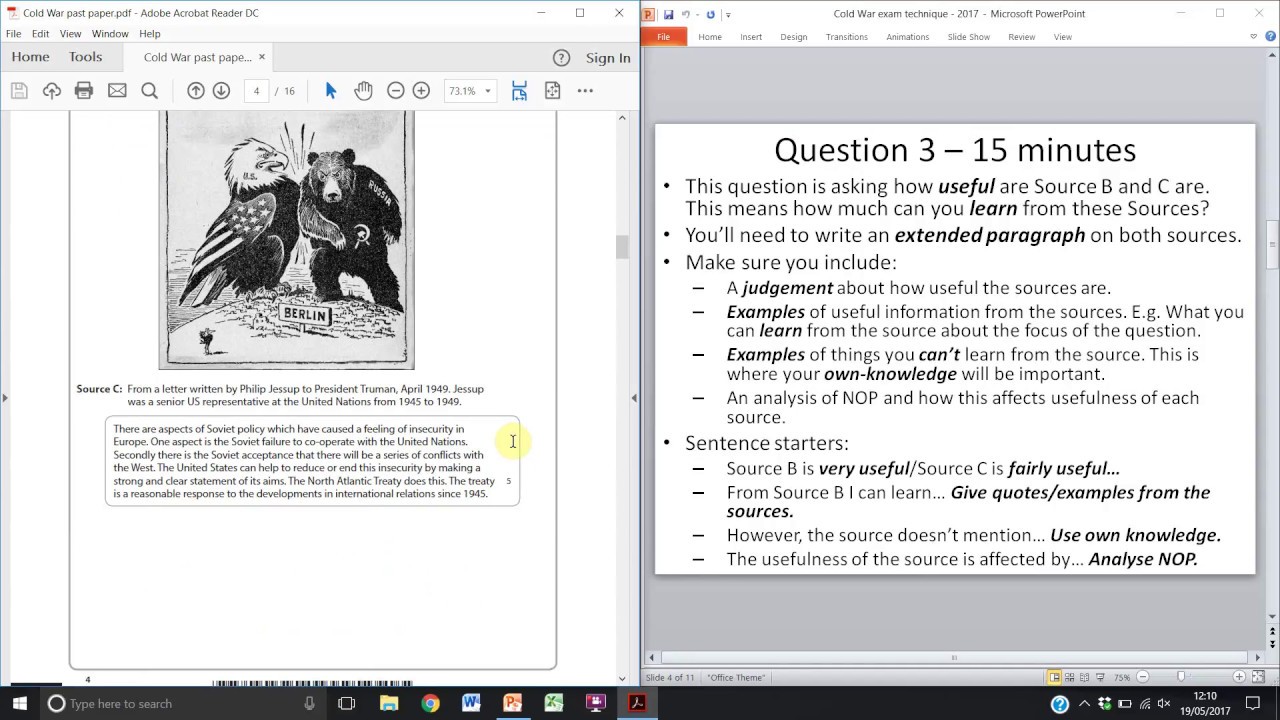Go to next page with down arrow

point(221,91)
